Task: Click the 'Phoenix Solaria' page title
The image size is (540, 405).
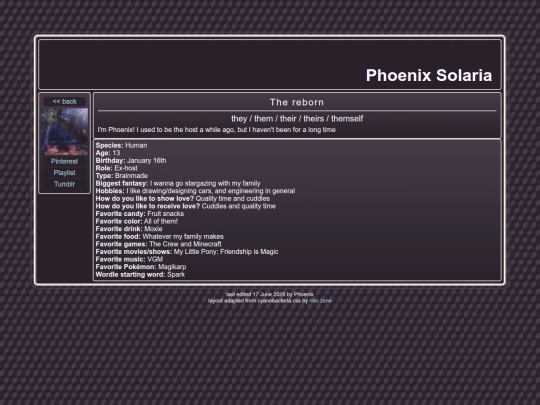Action: tap(429, 75)
